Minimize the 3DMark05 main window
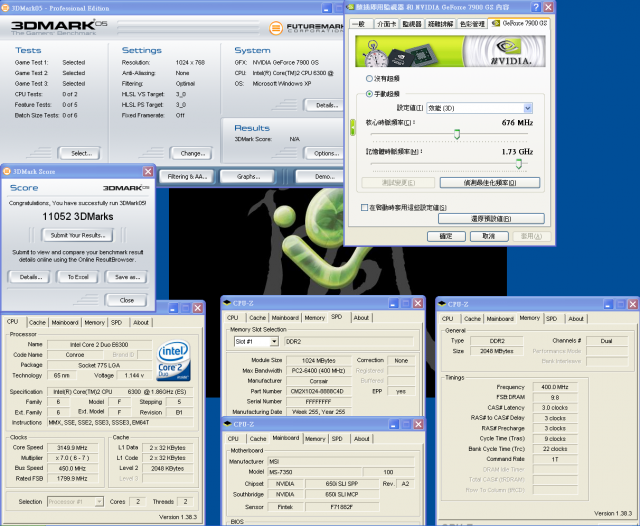Image resolution: width=640 pixels, height=526 pixels. [x=327, y=8]
